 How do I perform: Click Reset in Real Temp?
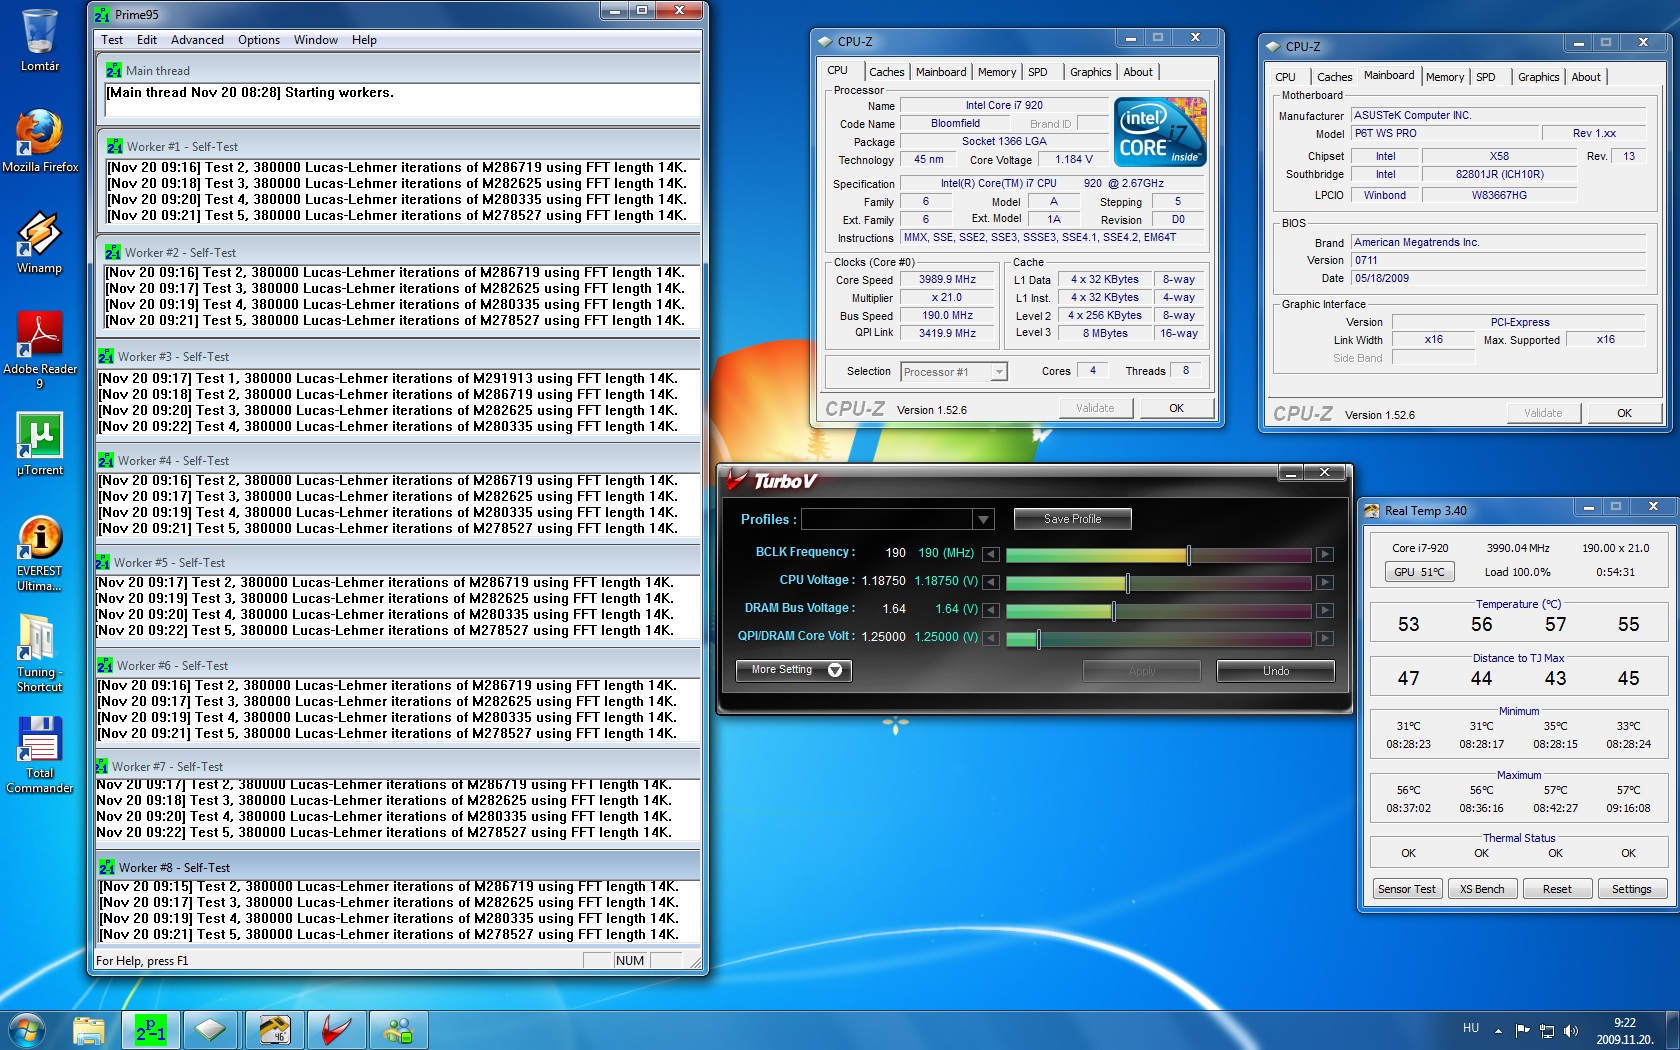point(1557,889)
